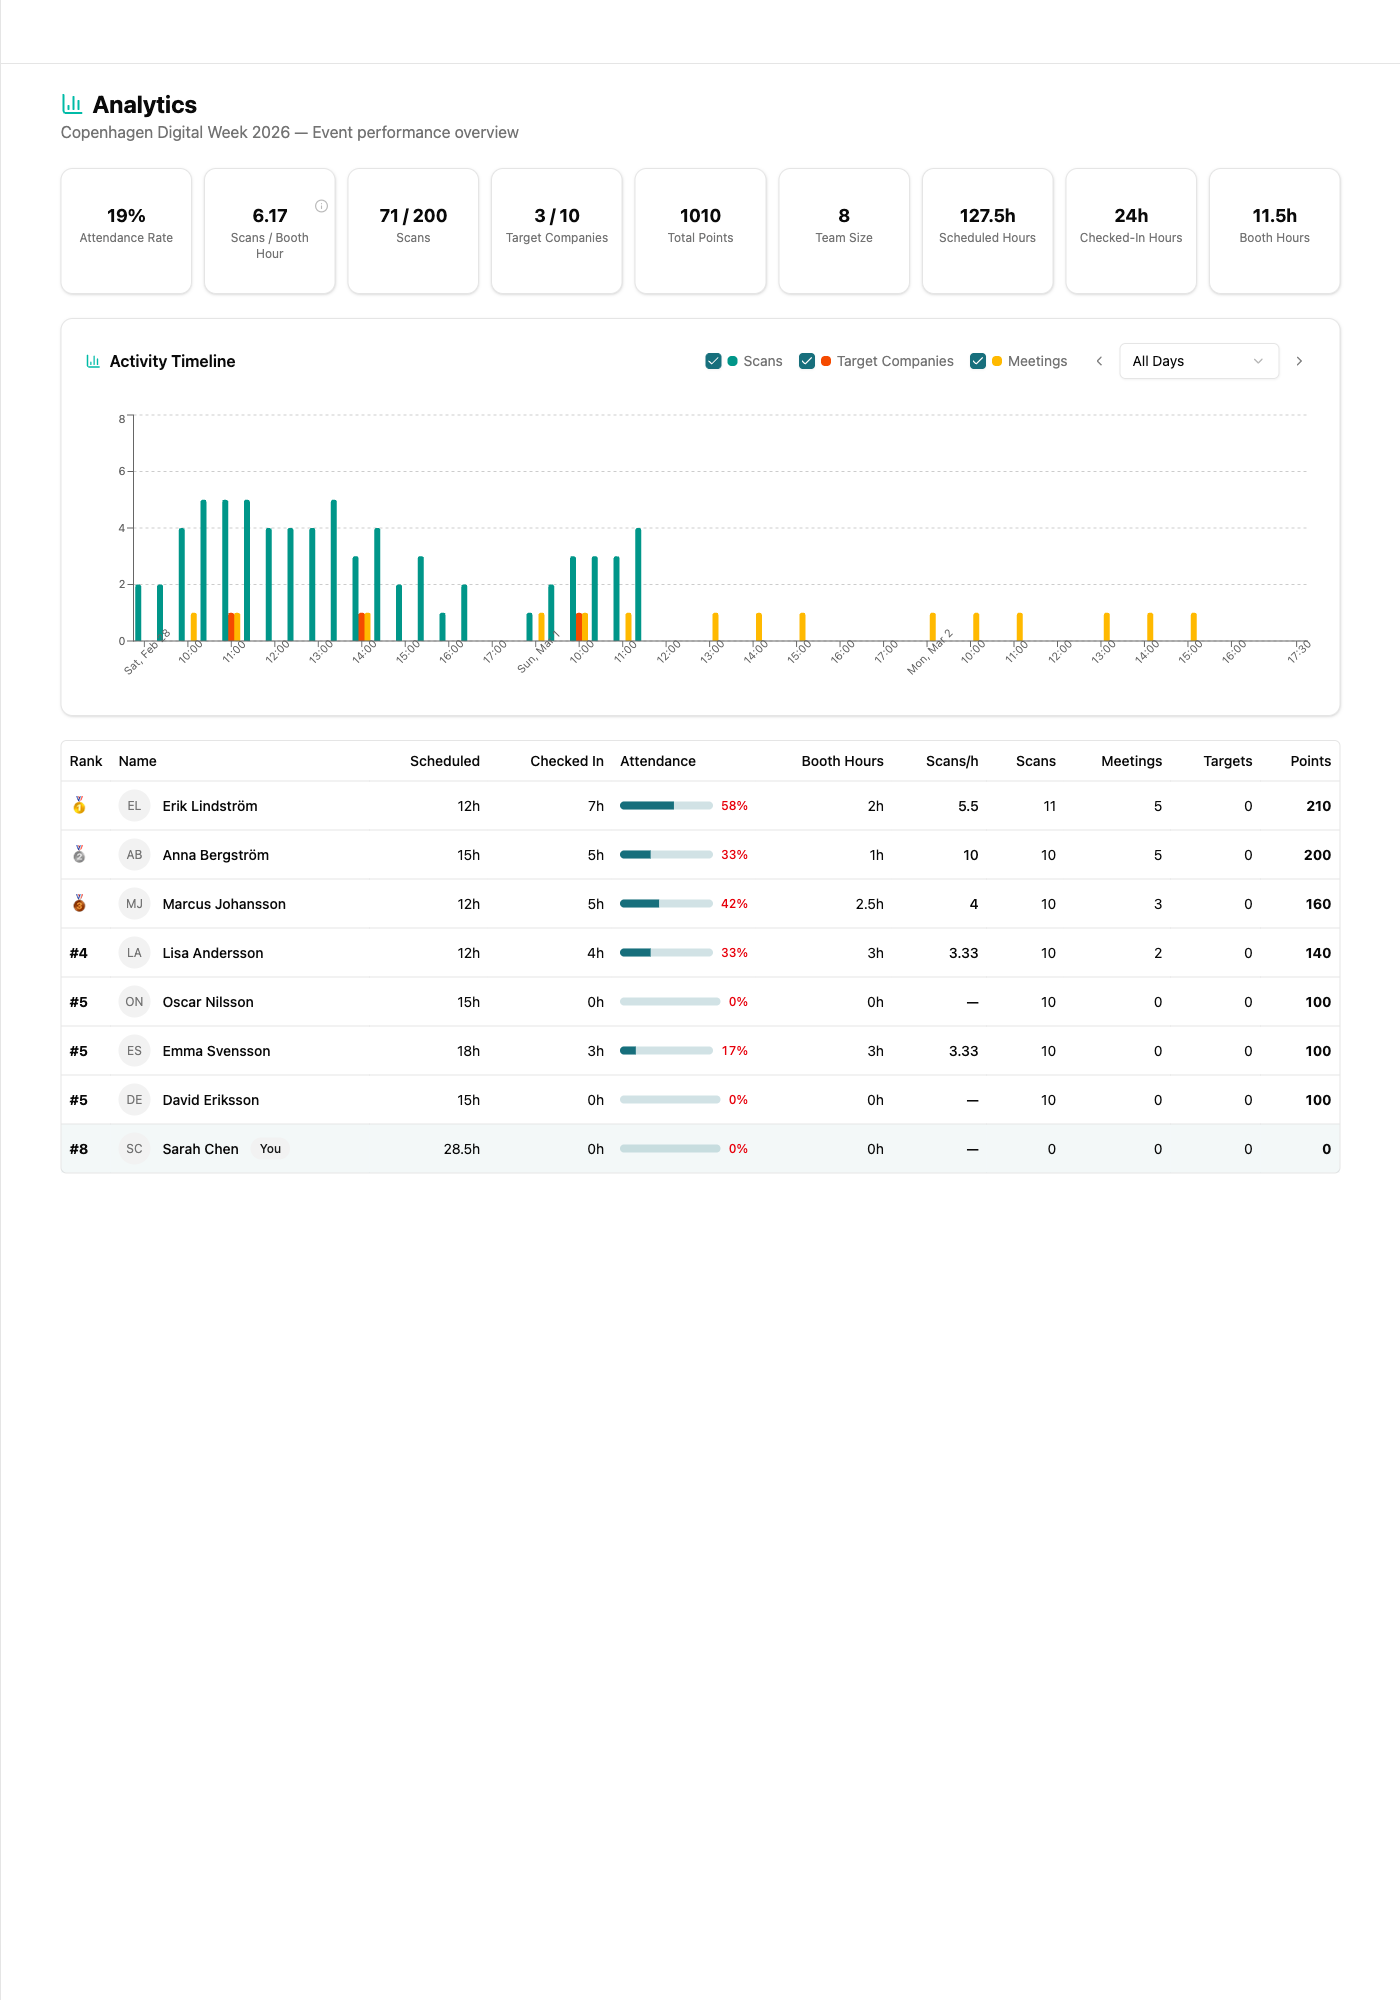Sort by Booth Hours column header

point(843,761)
